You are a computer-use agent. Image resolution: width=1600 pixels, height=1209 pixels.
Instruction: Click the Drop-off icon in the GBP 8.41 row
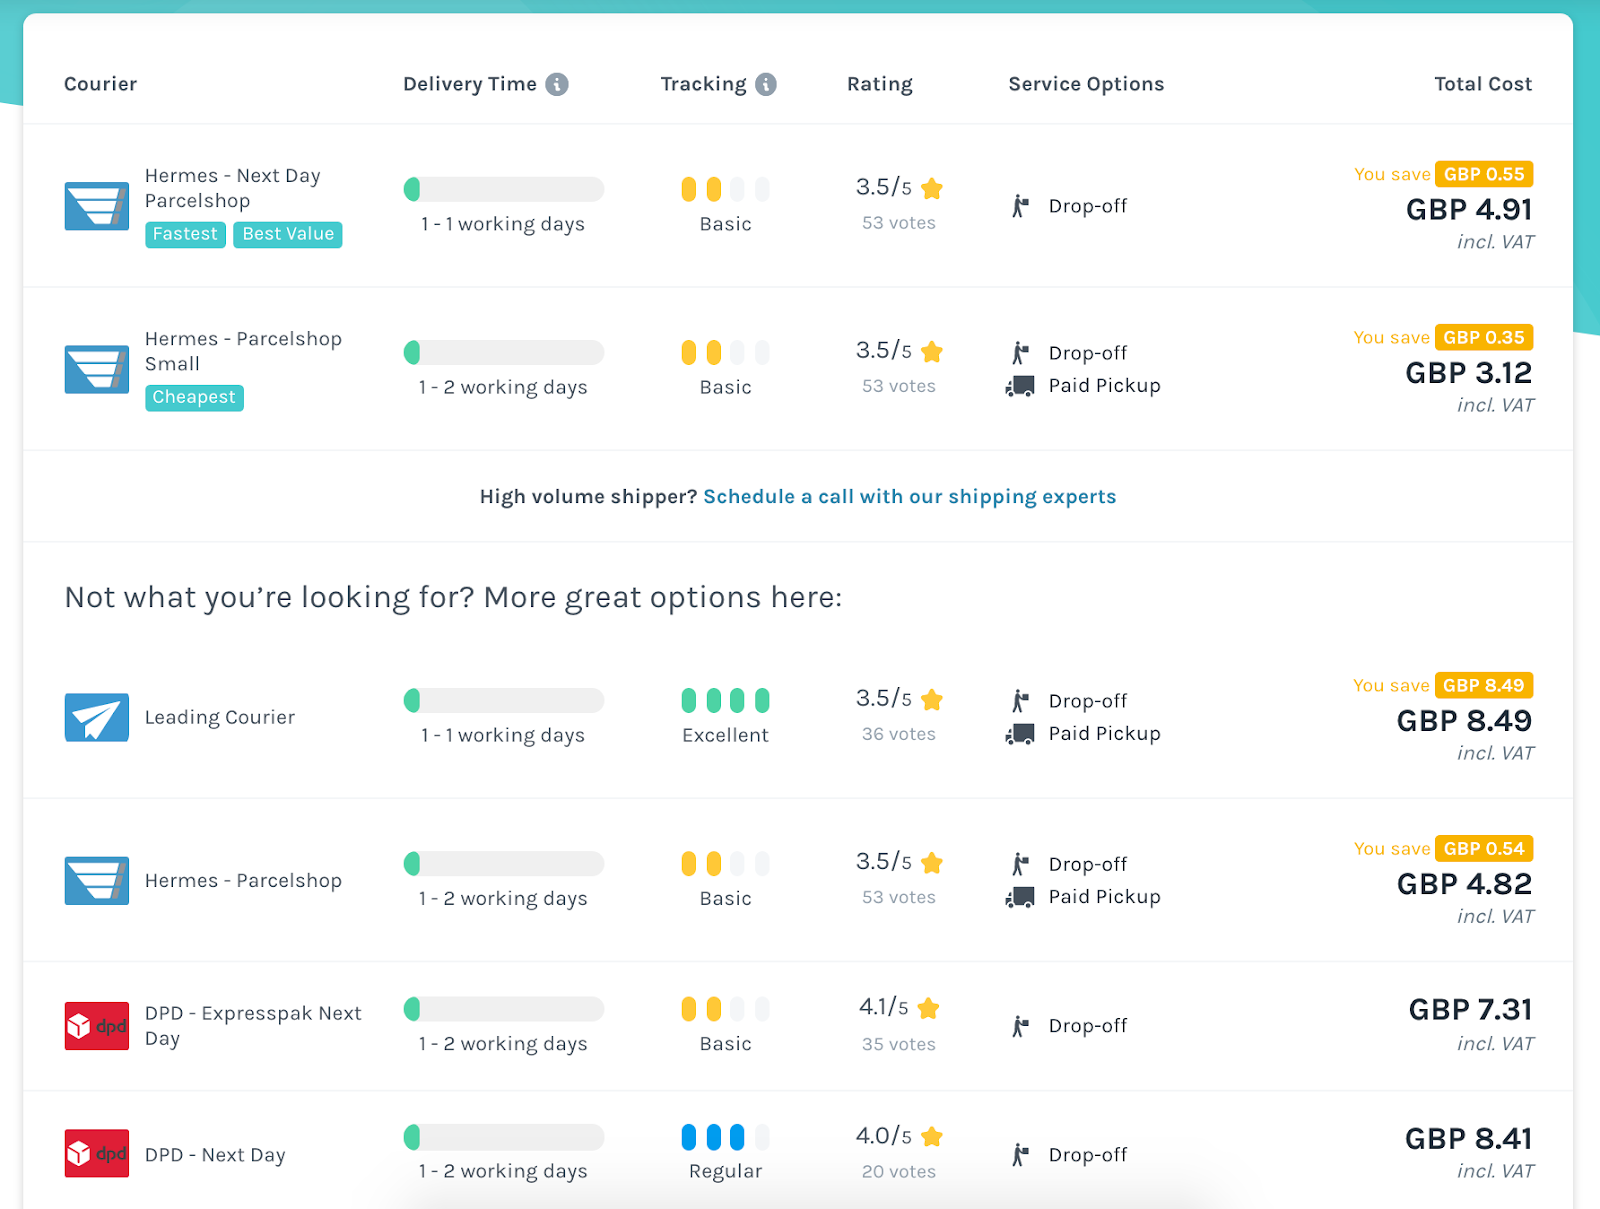pyautogui.click(x=1020, y=1155)
